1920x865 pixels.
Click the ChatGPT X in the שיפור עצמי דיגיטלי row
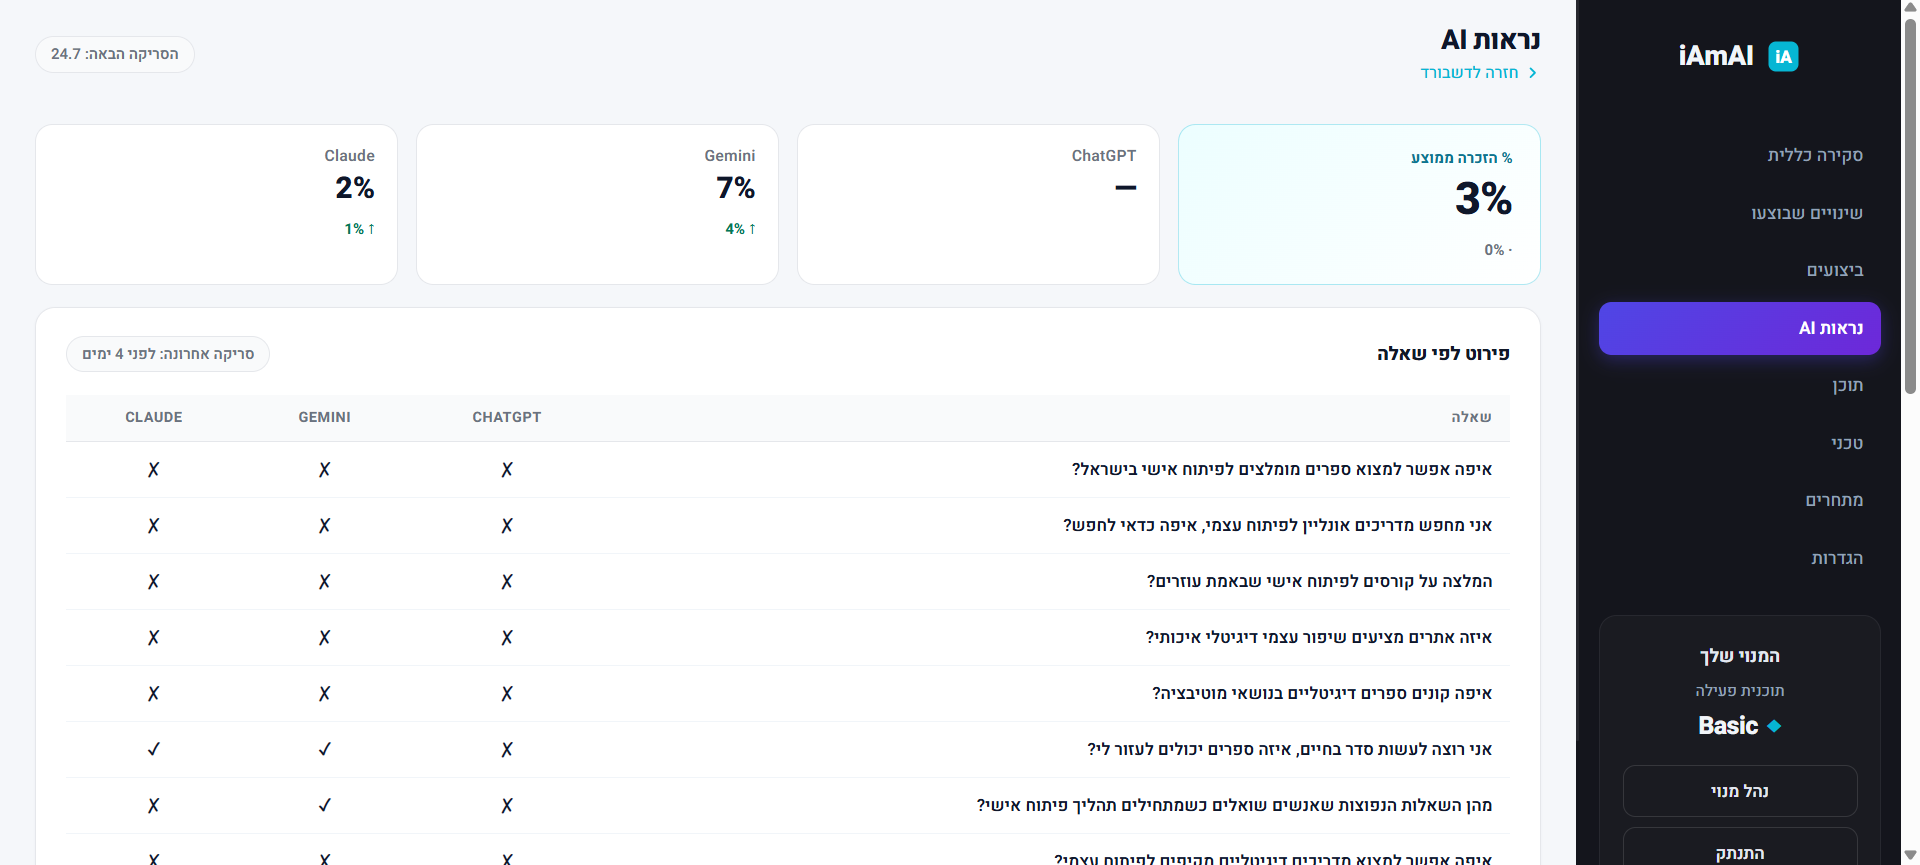507,637
